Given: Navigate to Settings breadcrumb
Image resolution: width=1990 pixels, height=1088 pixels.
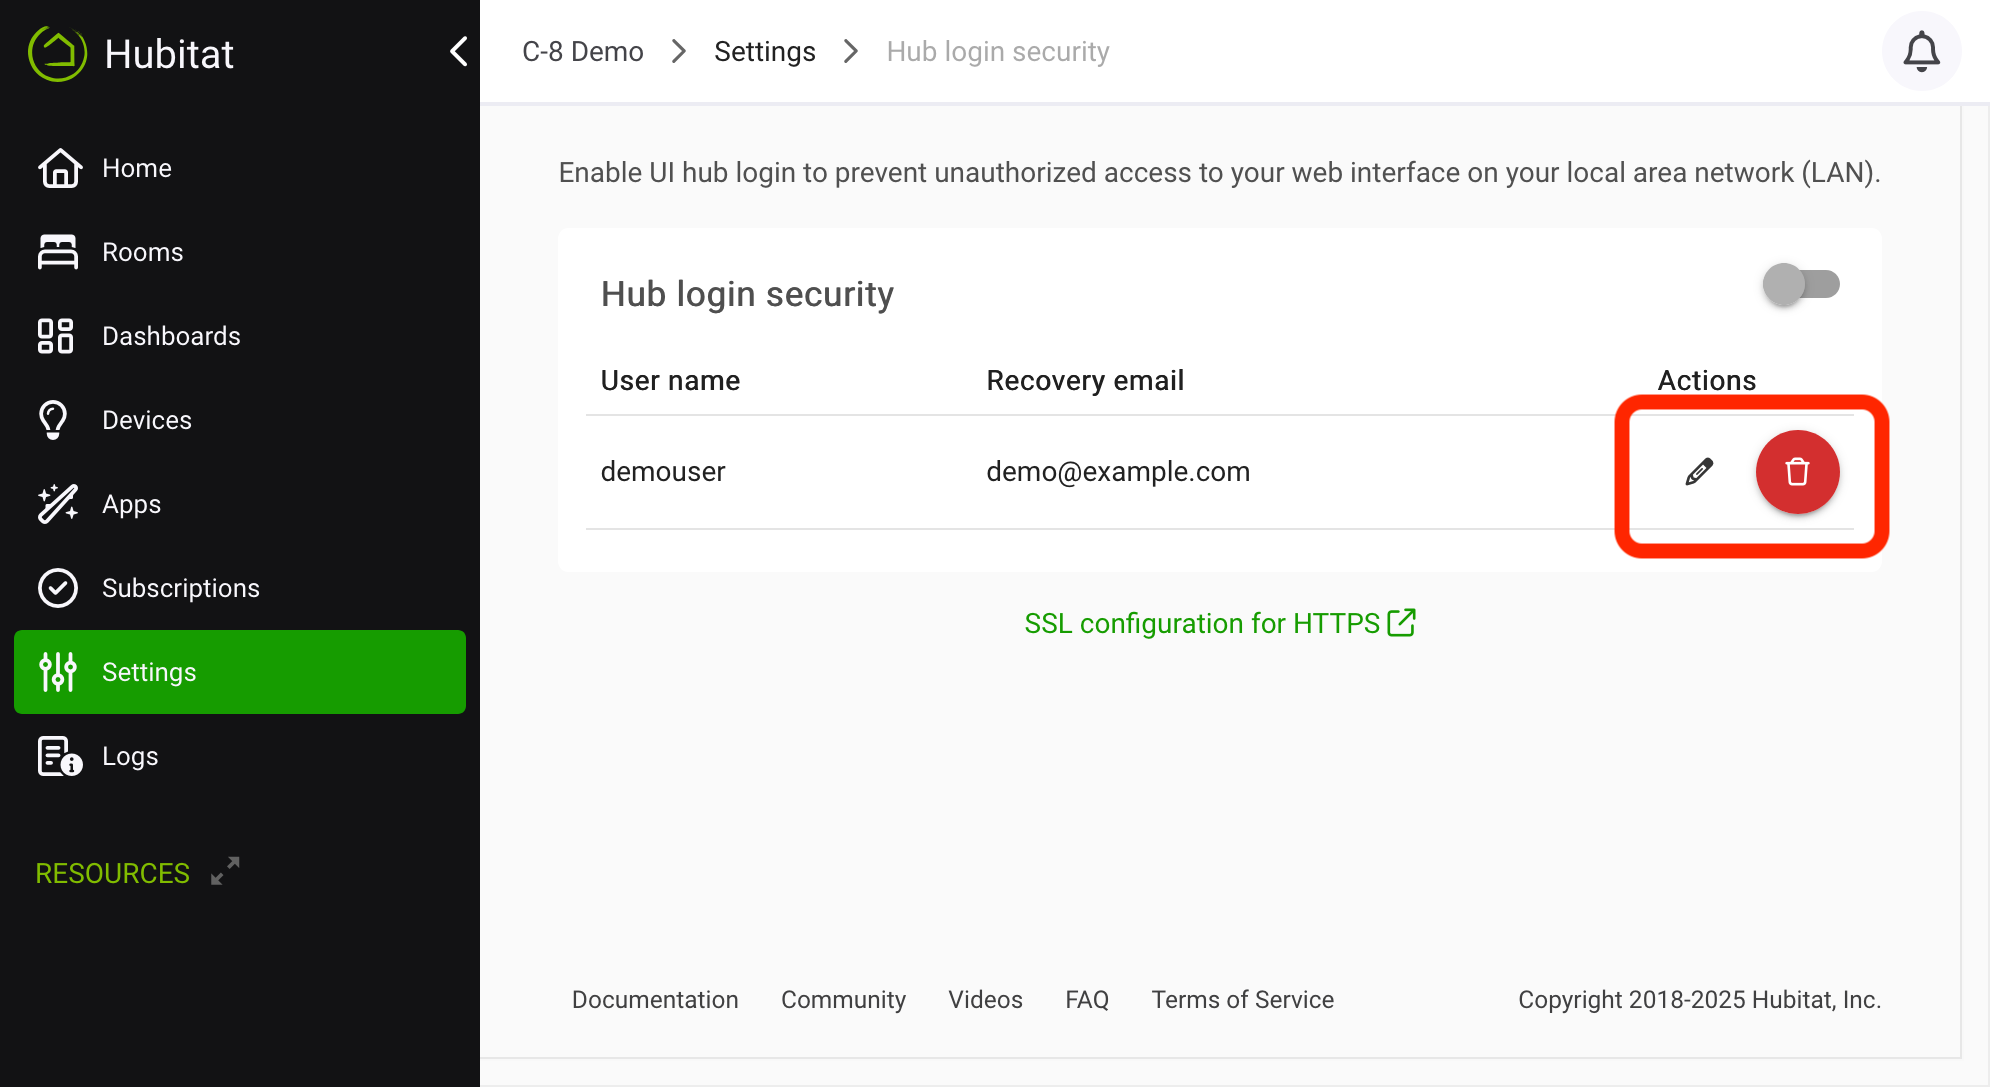Looking at the screenshot, I should (x=764, y=52).
